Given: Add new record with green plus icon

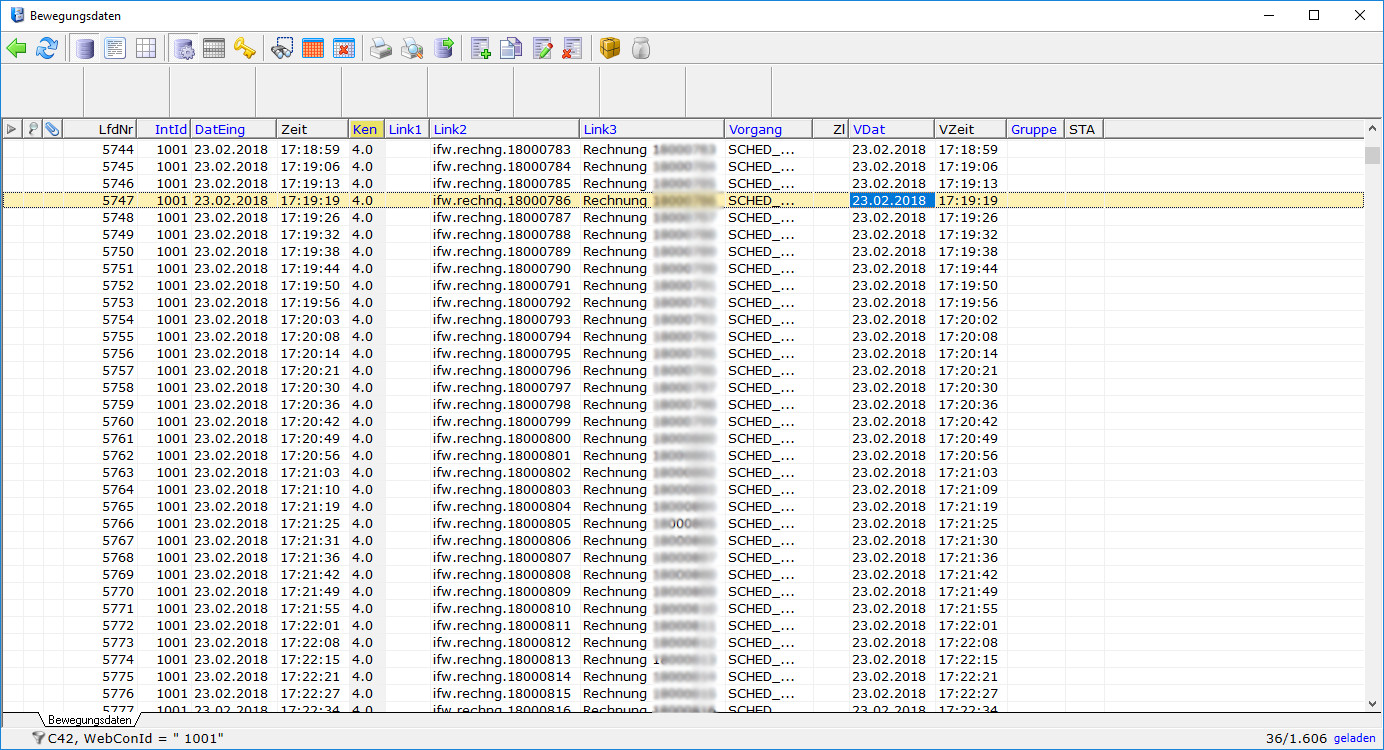Looking at the screenshot, I should tap(481, 48).
